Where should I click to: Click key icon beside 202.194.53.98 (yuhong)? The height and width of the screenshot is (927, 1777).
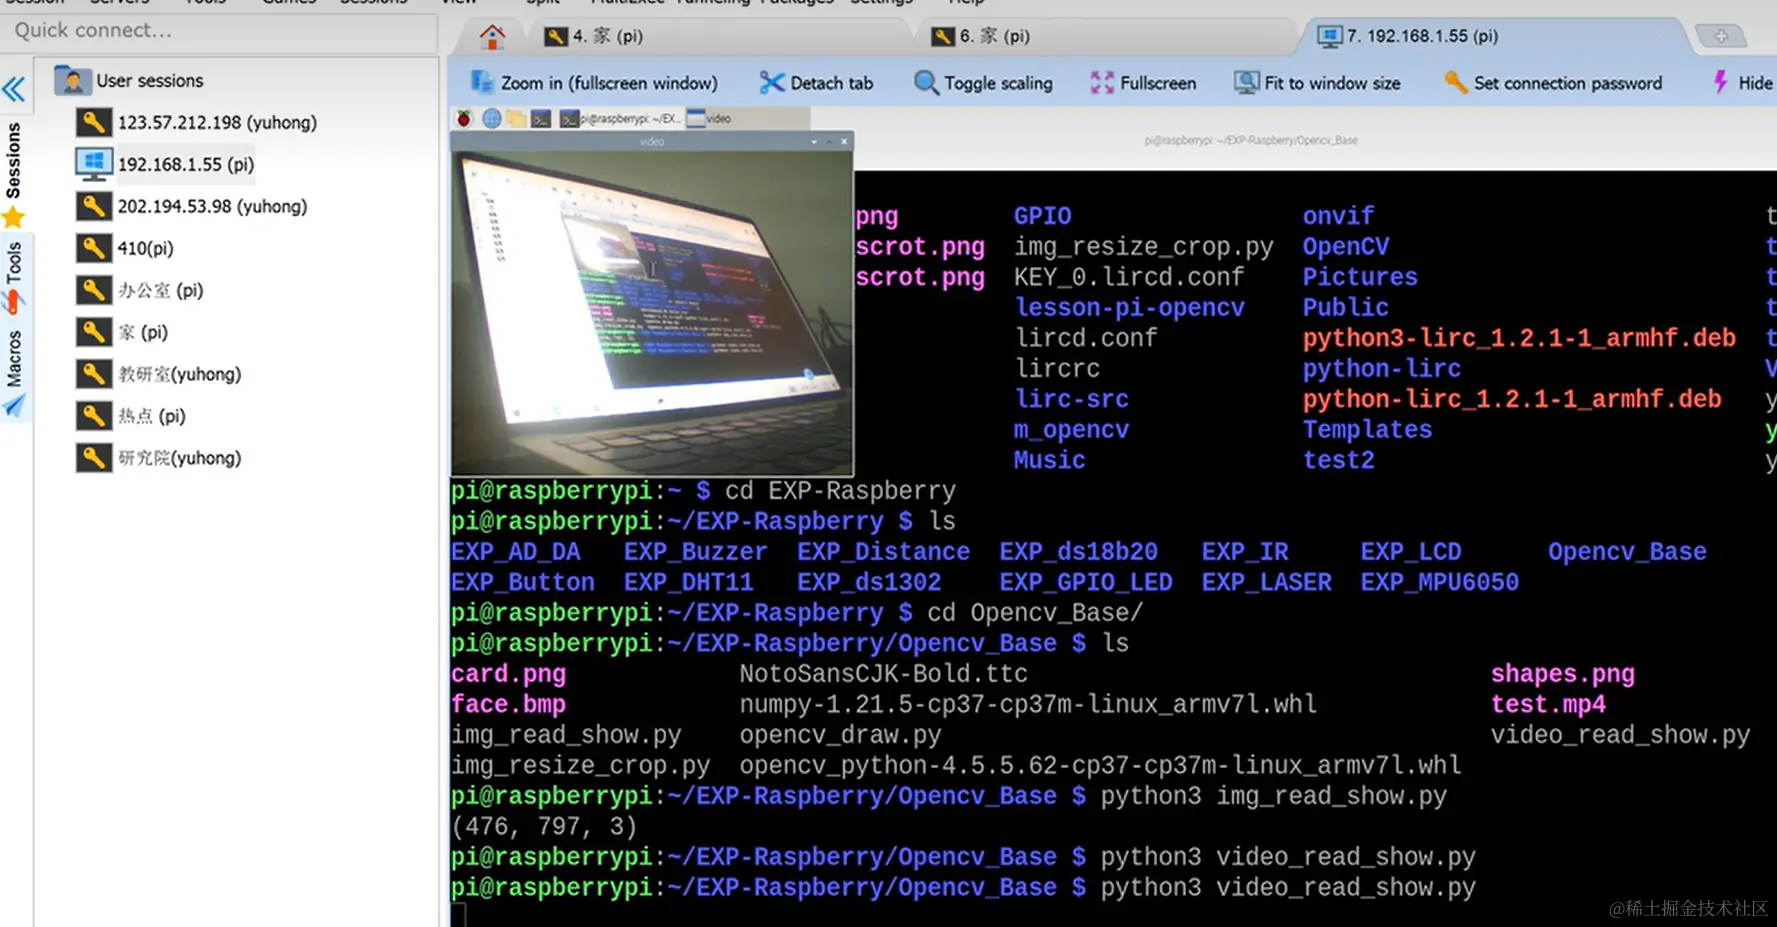(x=94, y=206)
